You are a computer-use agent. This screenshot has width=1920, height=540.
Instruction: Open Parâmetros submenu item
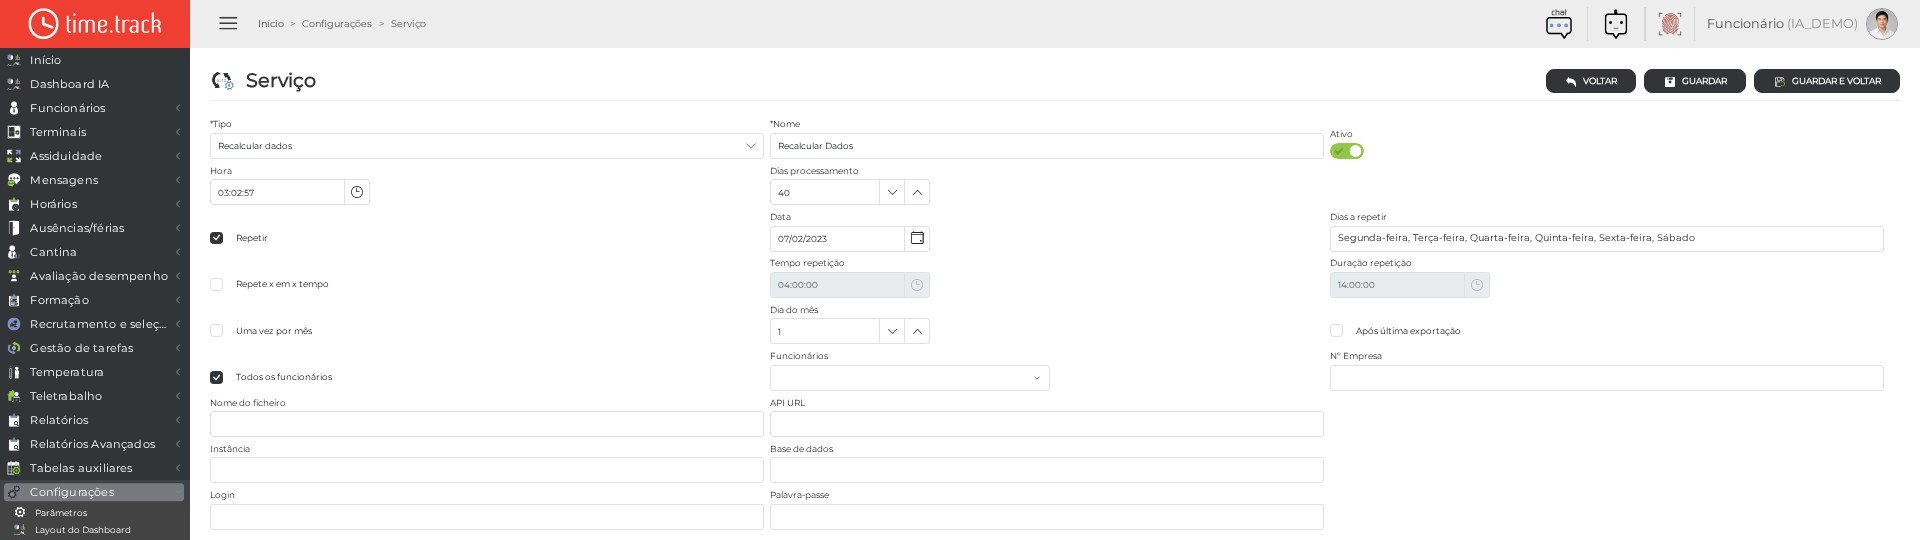point(61,513)
